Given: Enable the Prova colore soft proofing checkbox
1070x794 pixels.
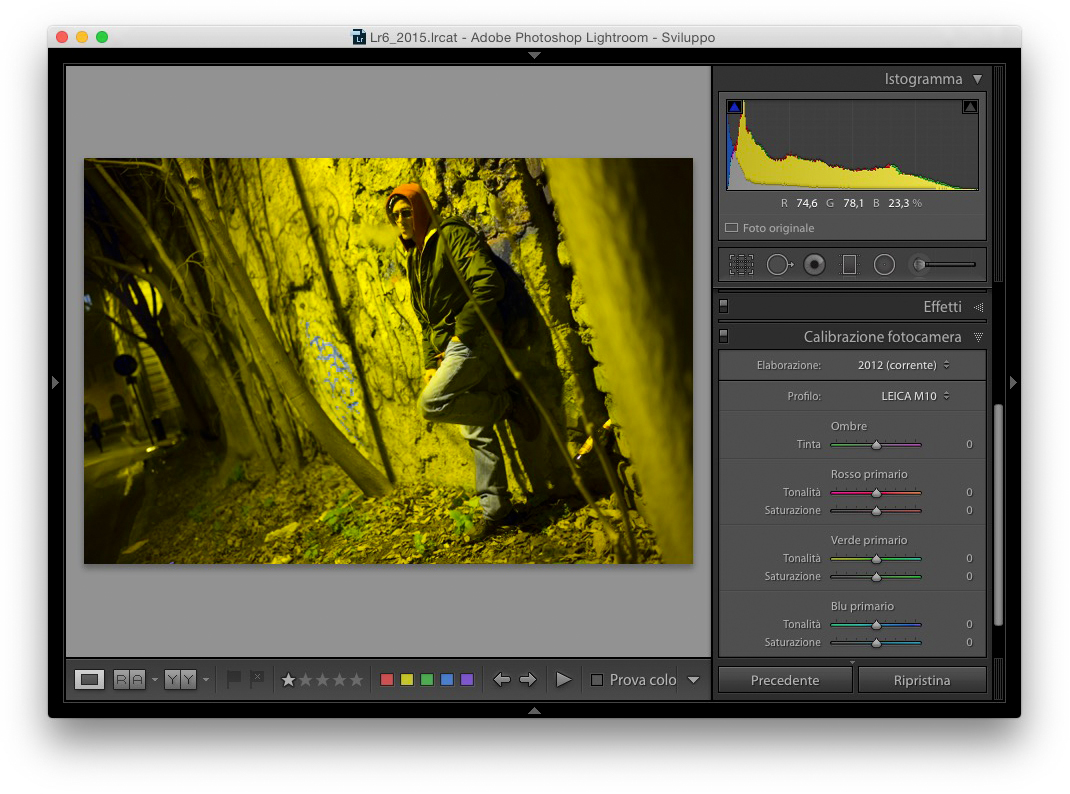Looking at the screenshot, I should click(597, 680).
